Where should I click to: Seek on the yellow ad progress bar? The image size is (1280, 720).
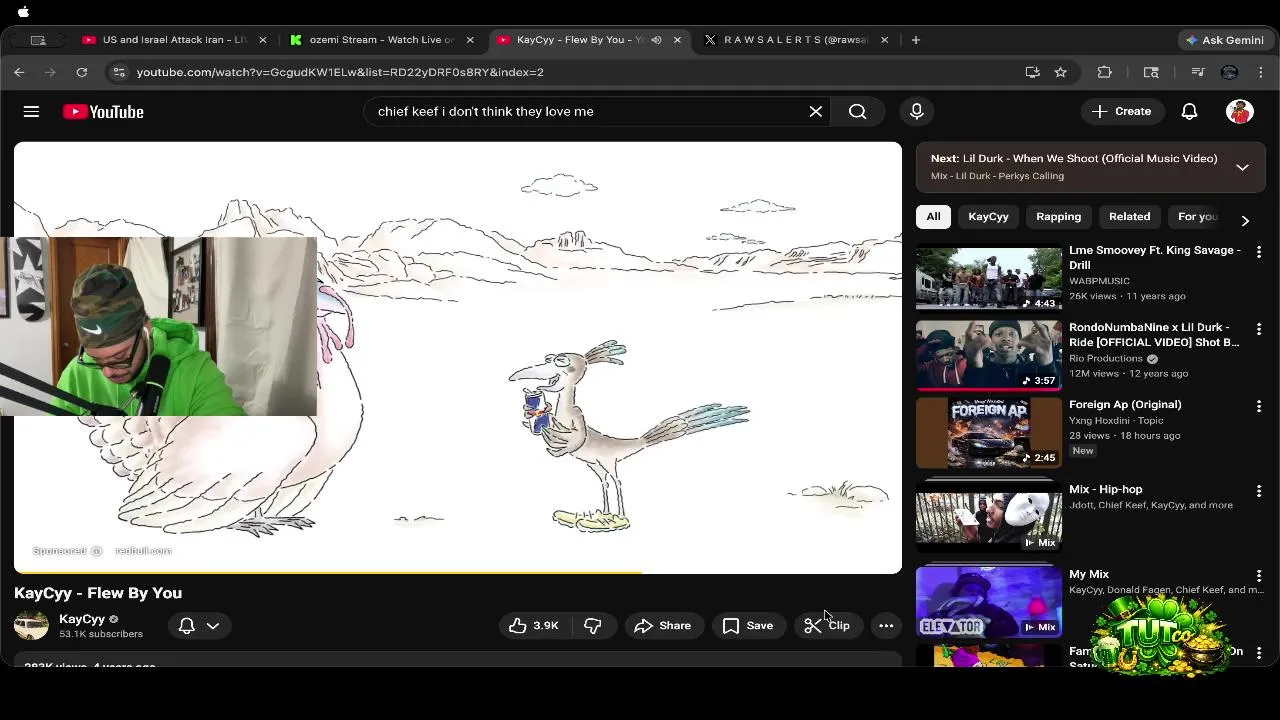(328, 572)
